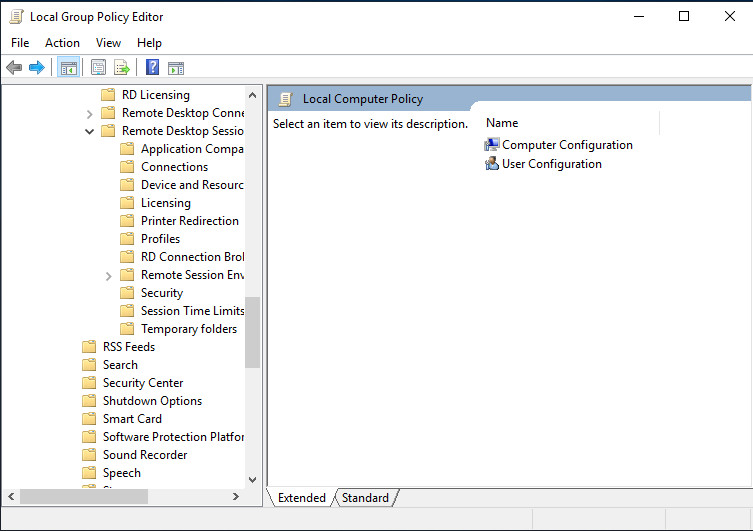Screen dimensions: 753x531
Task: Click the Forward arrow toolbar icon
Action: point(37,68)
